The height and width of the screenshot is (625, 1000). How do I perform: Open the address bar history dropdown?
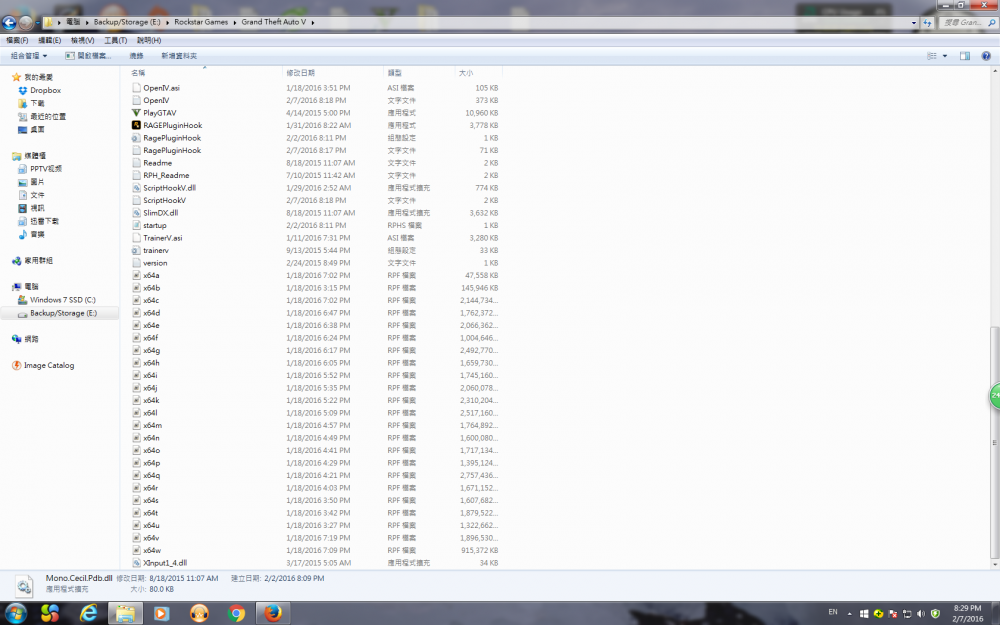914,22
